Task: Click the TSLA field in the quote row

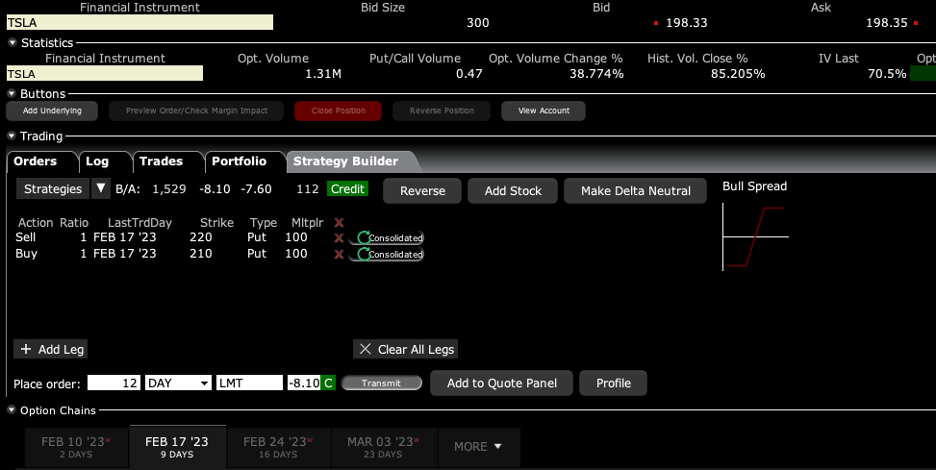Action: pyautogui.click(x=140, y=23)
